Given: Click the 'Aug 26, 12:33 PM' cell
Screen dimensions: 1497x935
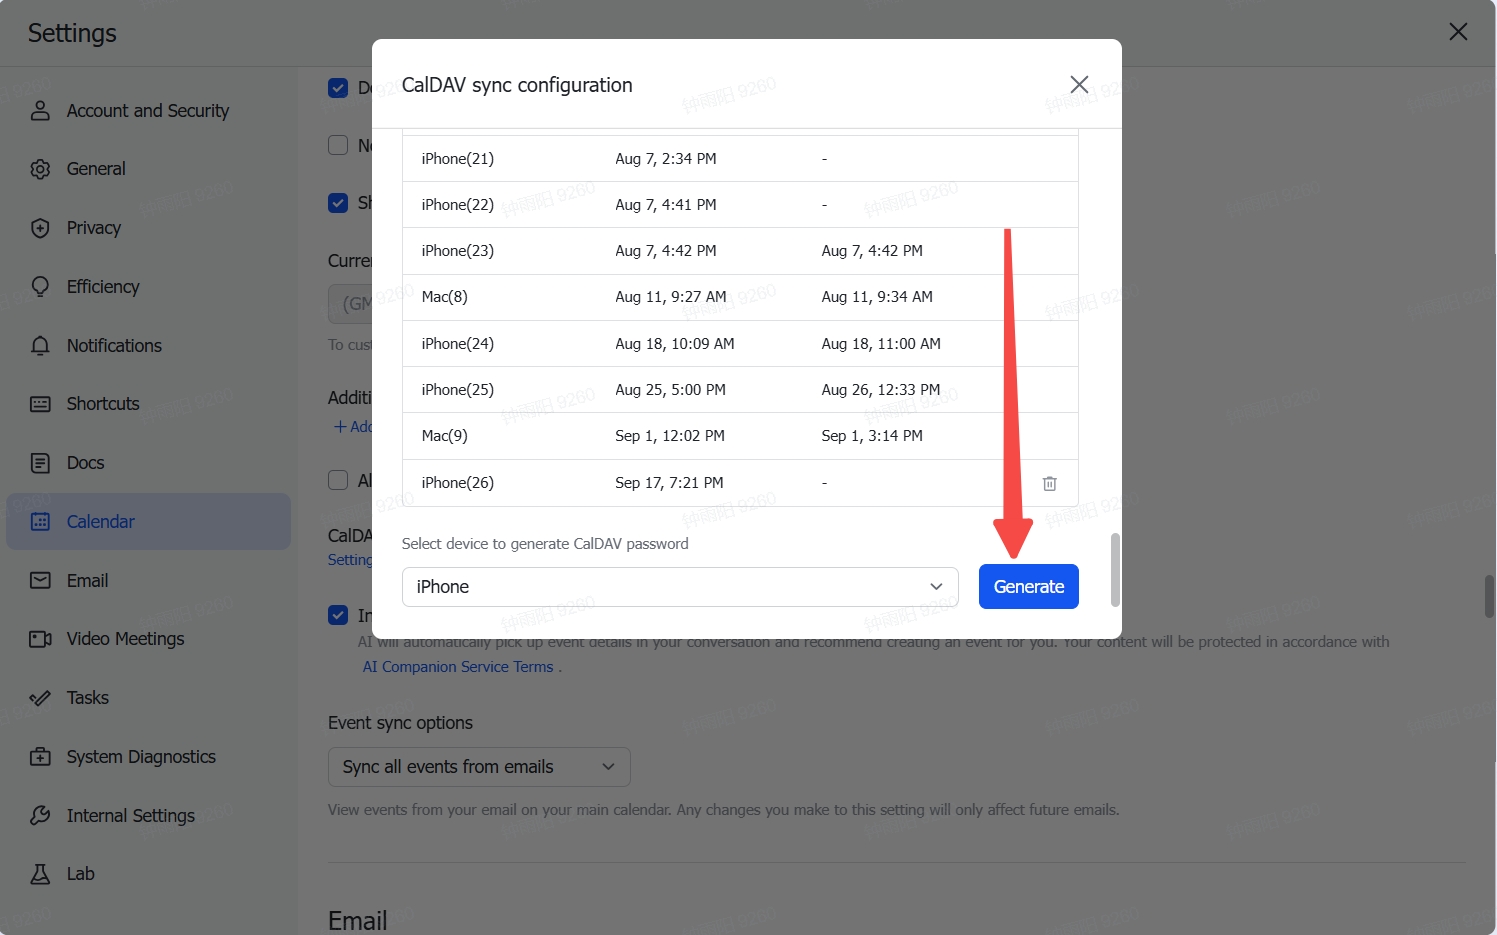Looking at the screenshot, I should [x=881, y=390].
